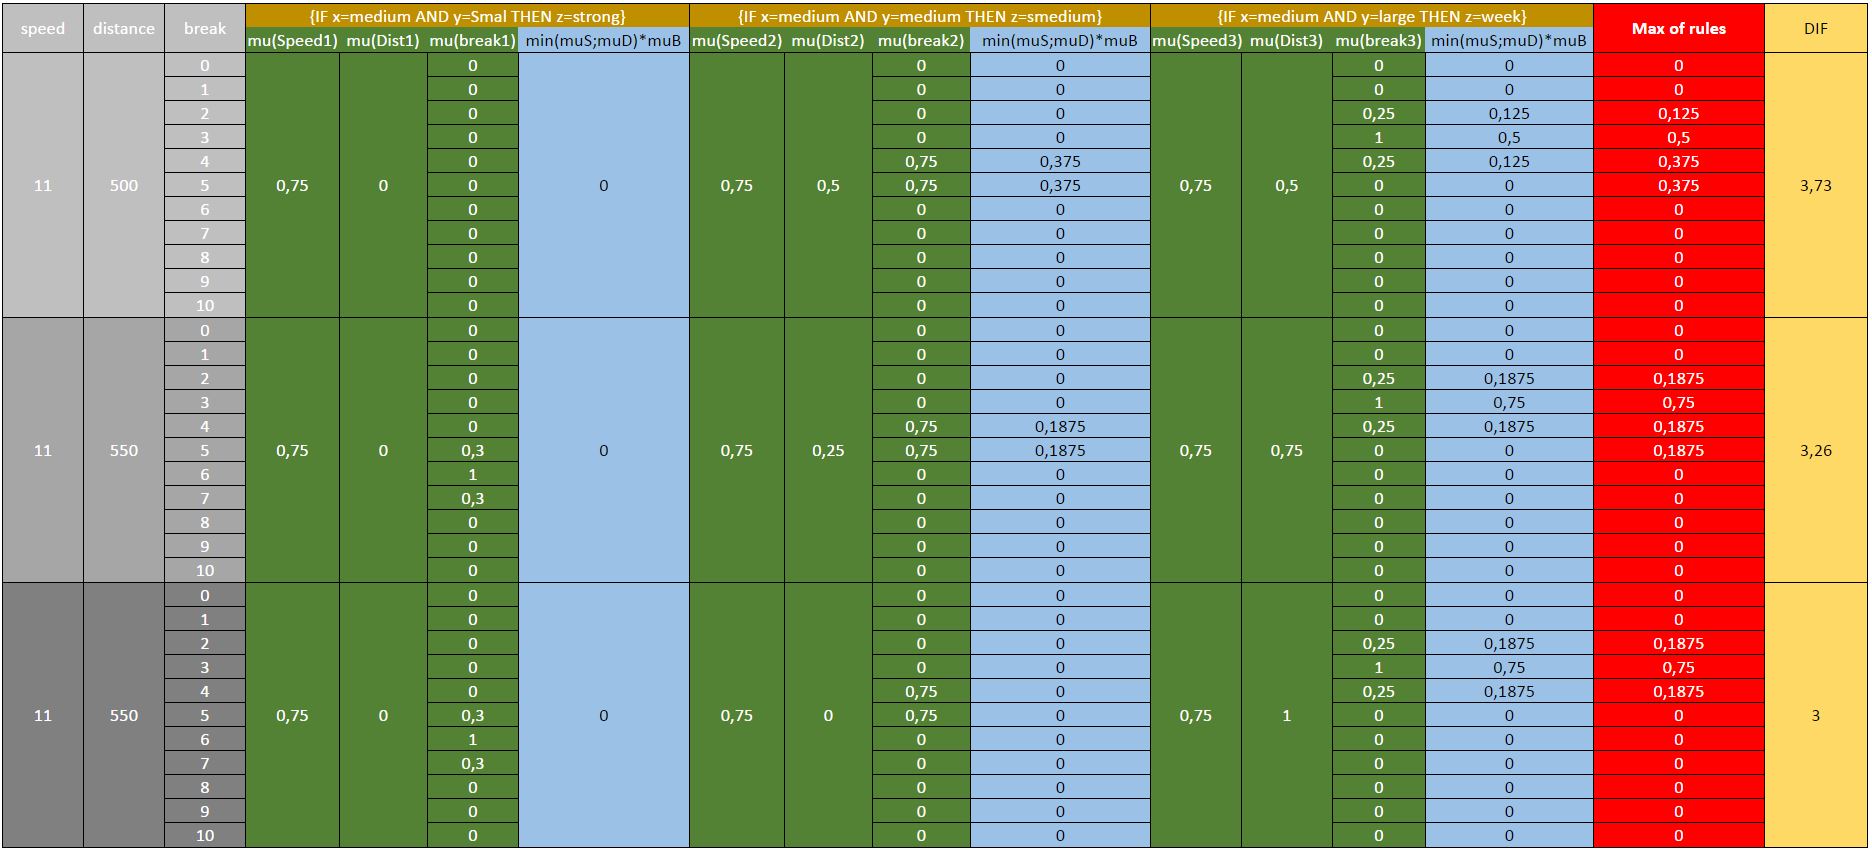1872x851 pixels.
Task: Click the rule header with z=strong
Action: coord(467,16)
